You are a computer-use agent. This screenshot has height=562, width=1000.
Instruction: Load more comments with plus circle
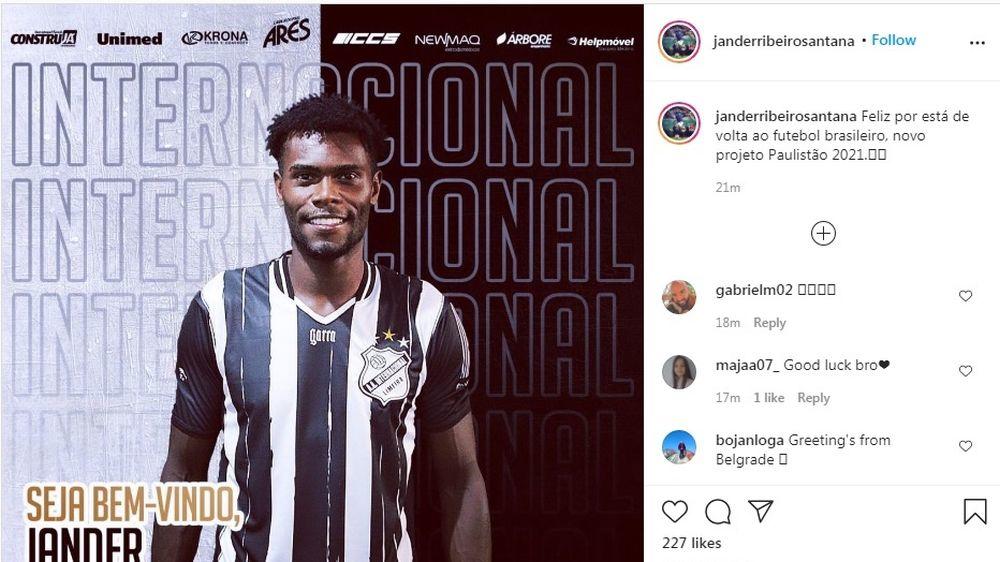823,233
